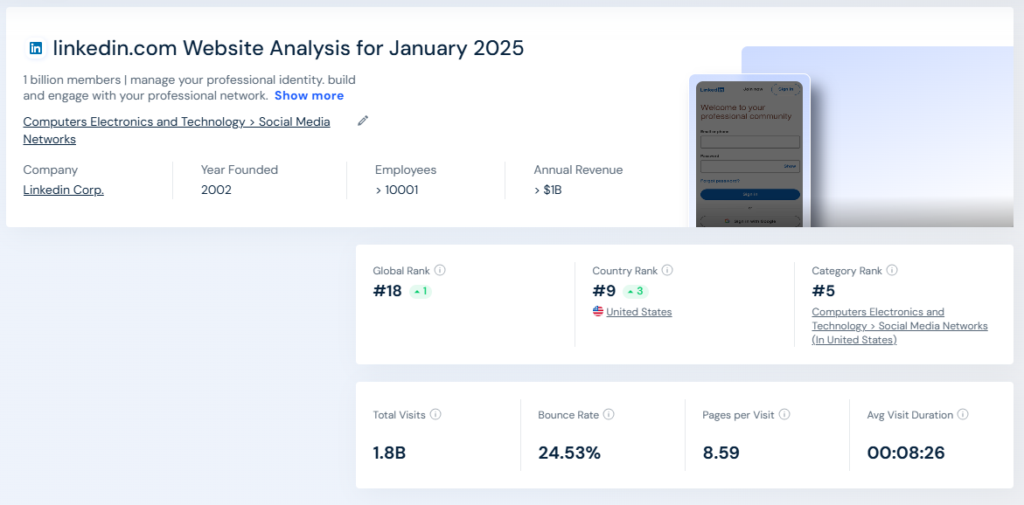Click the info icon beside Country Rank
This screenshot has height=505, width=1024.
pyautogui.click(x=667, y=270)
